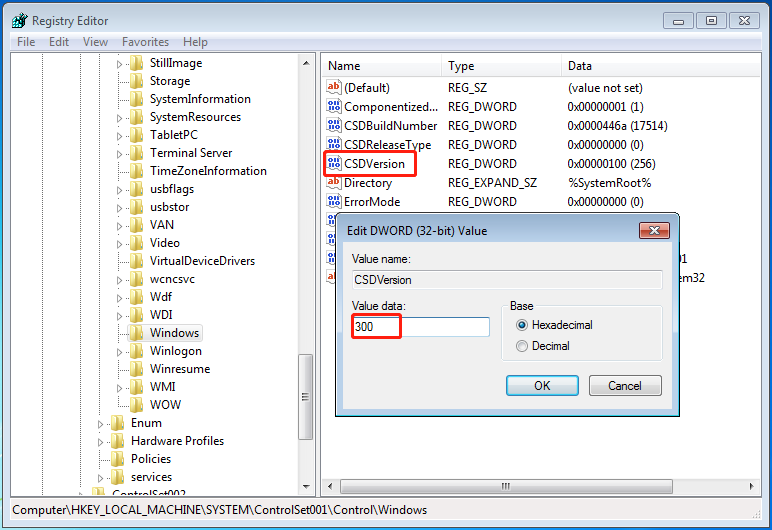Click the usbflags folder icon
The width and height of the screenshot is (772, 530).
[136, 189]
